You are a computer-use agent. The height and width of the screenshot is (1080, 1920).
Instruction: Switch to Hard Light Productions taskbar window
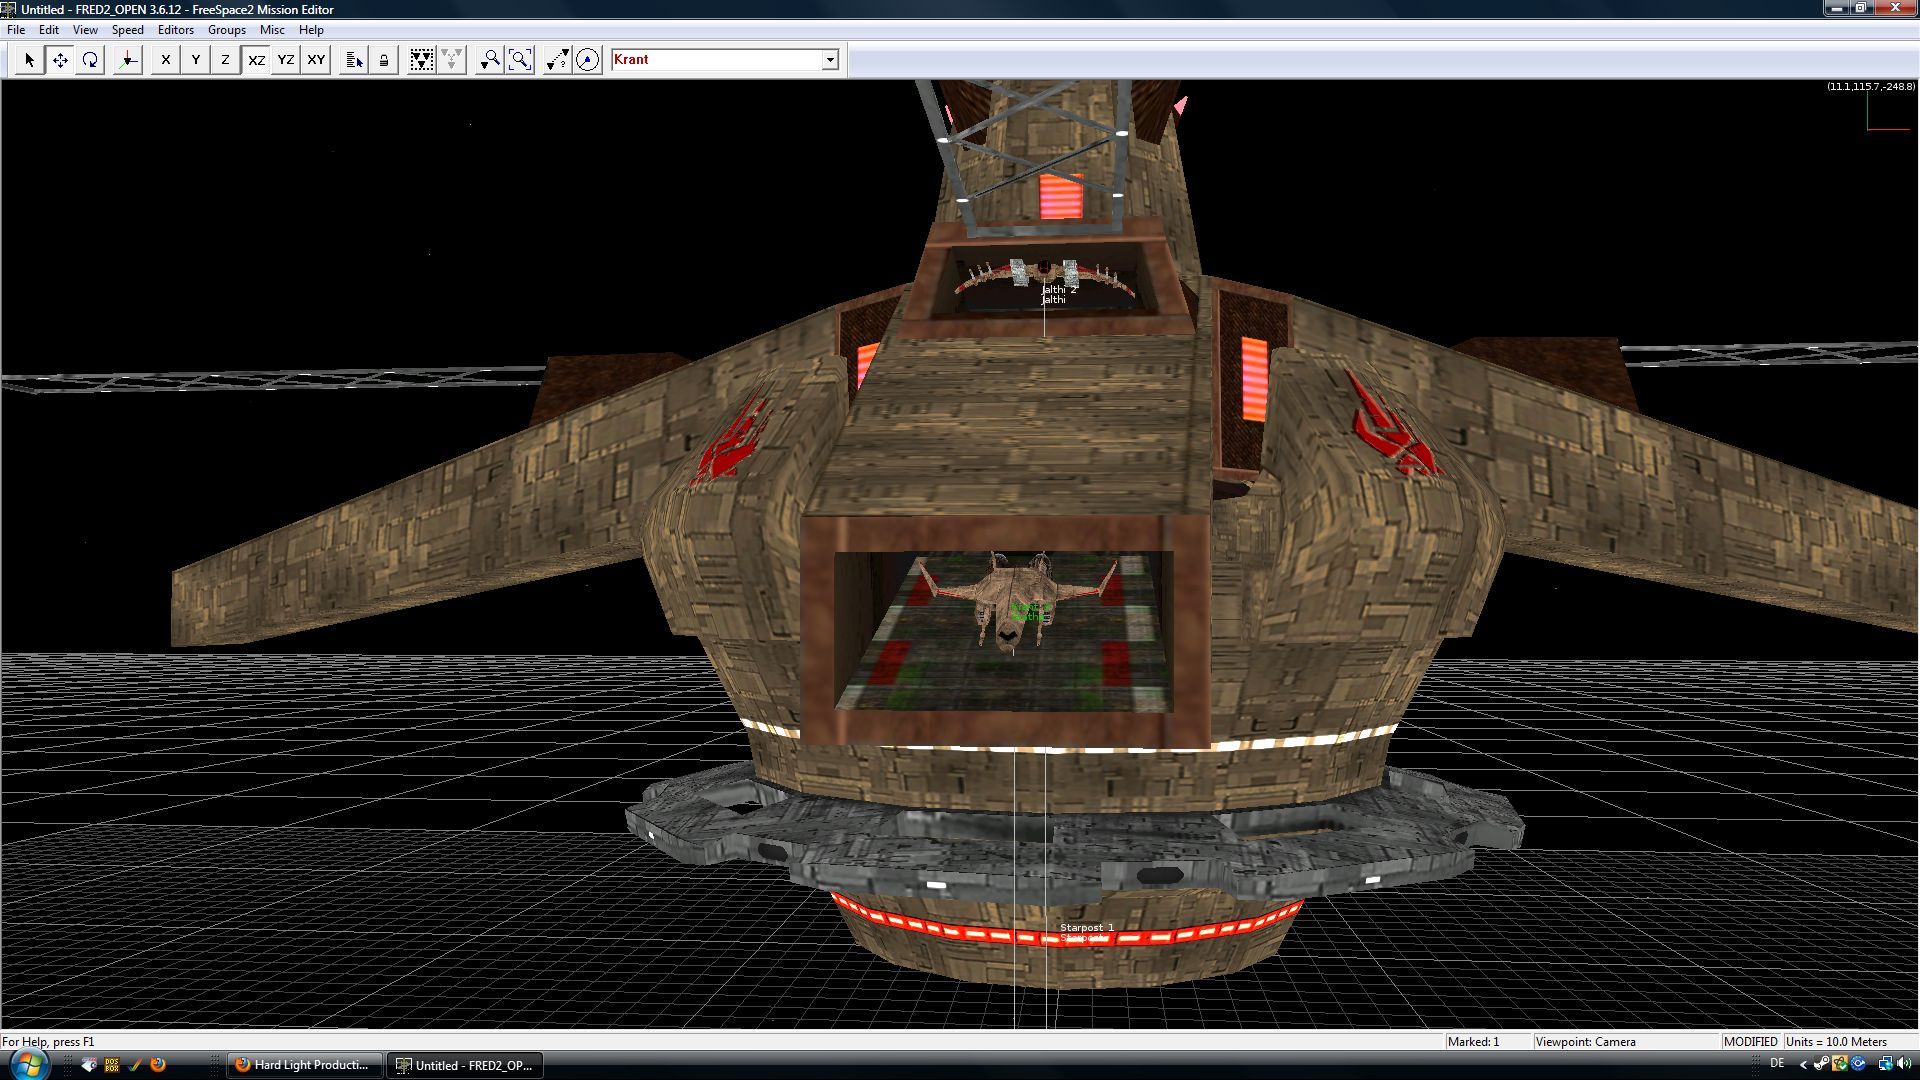point(305,1065)
